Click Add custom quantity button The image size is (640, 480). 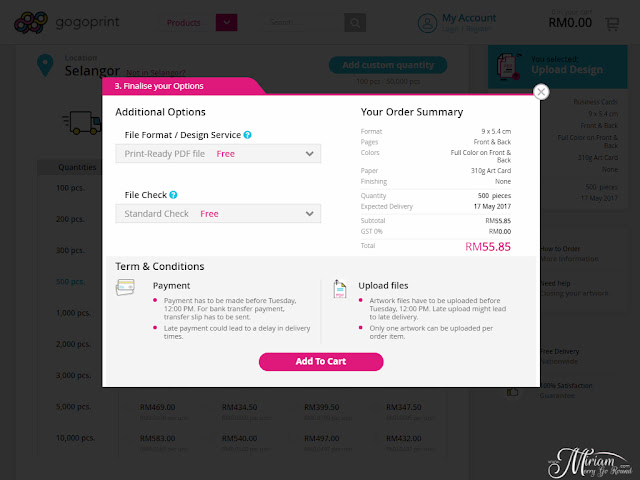[x=388, y=65]
